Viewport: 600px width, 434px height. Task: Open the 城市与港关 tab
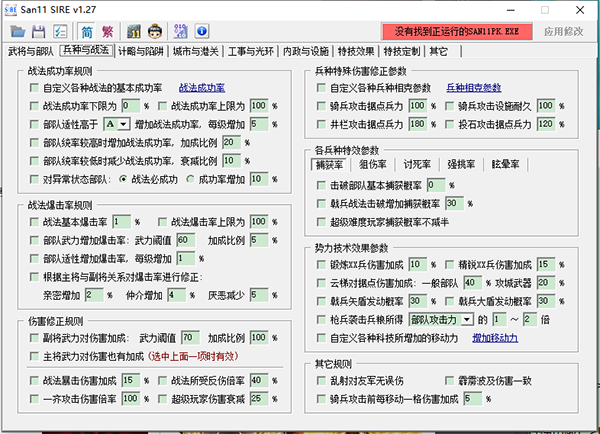[x=196, y=50]
